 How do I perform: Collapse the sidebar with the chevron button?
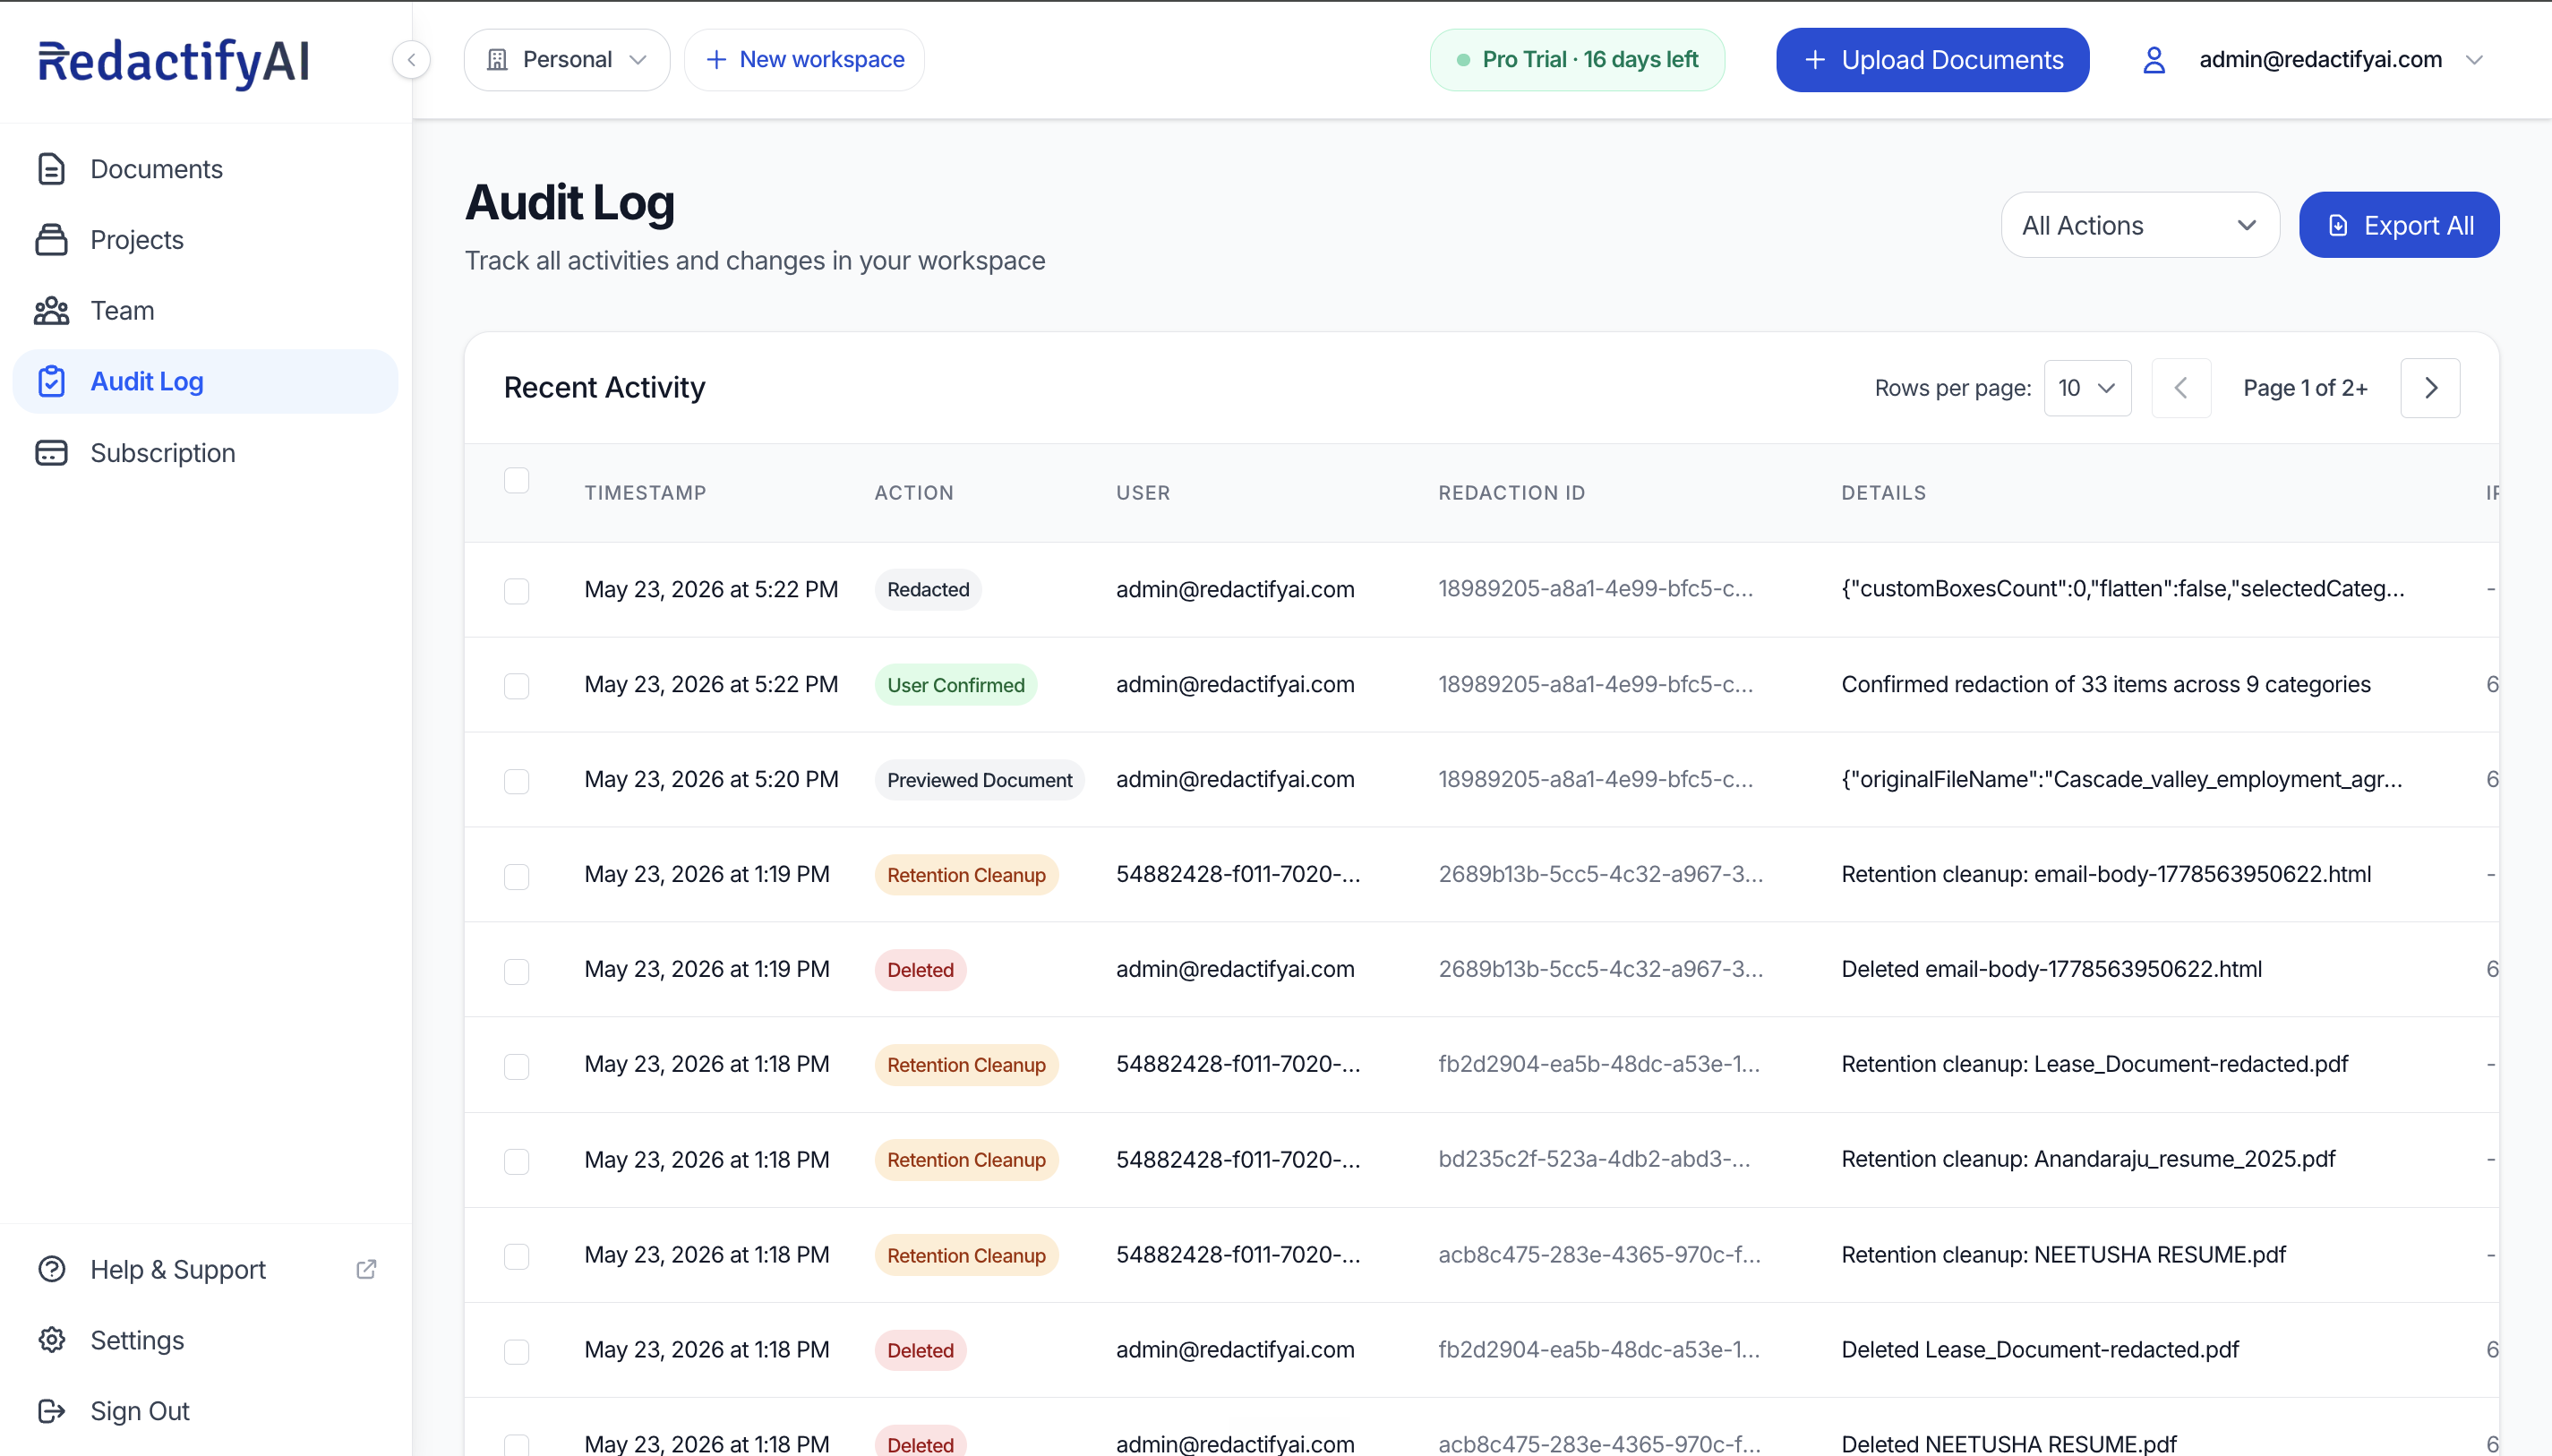(411, 60)
